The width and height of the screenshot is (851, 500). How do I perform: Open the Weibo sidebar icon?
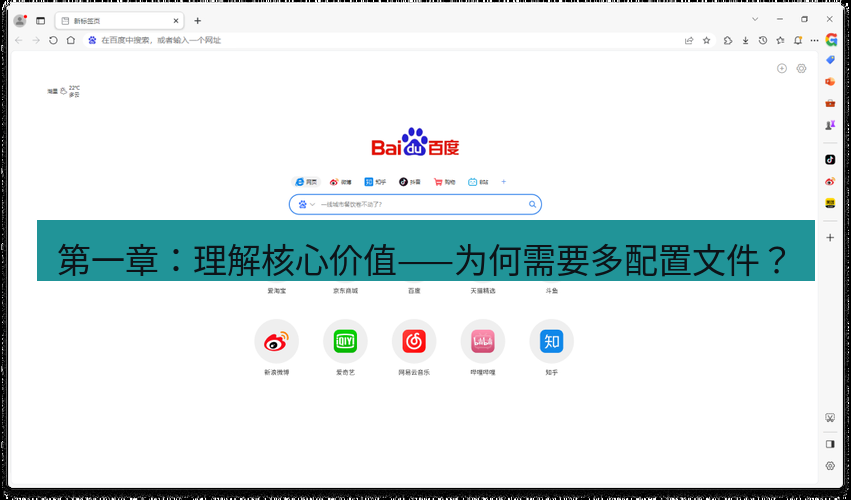(x=830, y=181)
